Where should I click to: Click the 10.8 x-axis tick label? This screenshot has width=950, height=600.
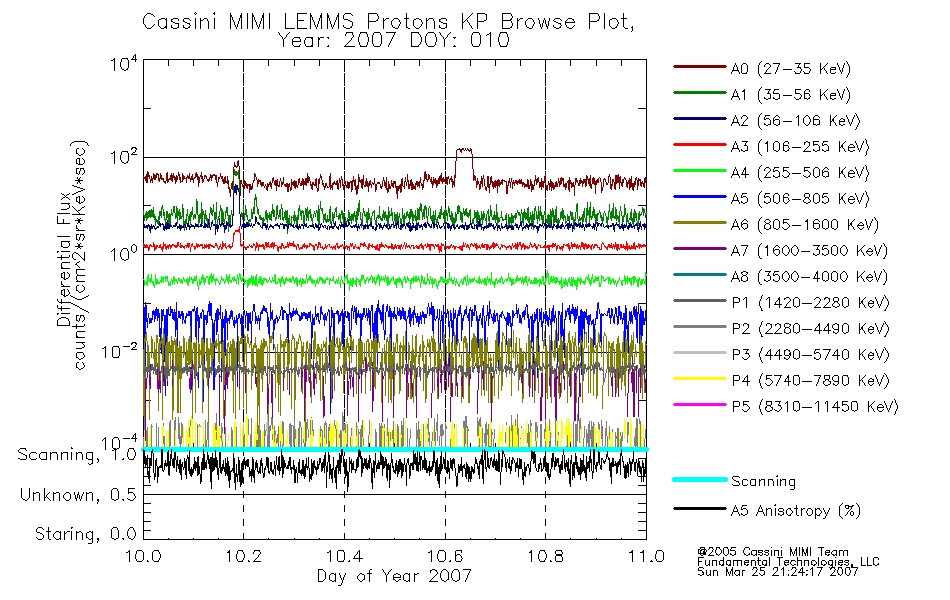point(546,556)
